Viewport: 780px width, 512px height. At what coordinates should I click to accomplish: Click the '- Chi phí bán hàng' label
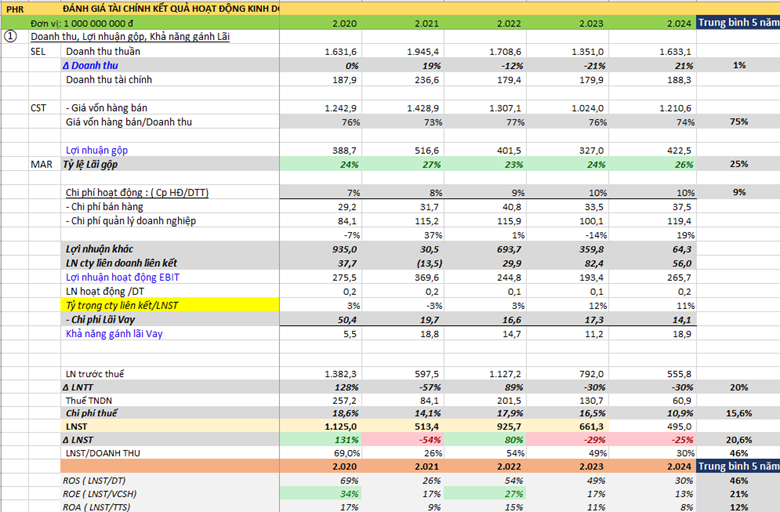coord(104,207)
